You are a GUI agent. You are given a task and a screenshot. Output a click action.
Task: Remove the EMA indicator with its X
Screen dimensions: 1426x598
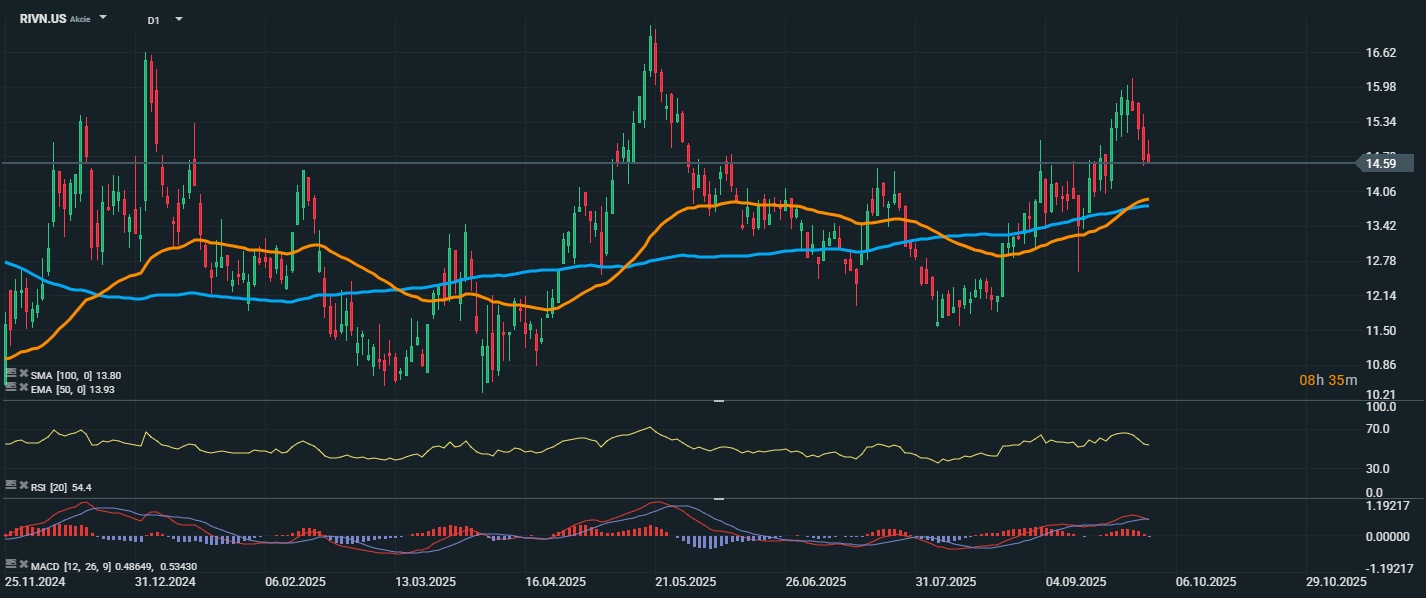(x=23, y=388)
